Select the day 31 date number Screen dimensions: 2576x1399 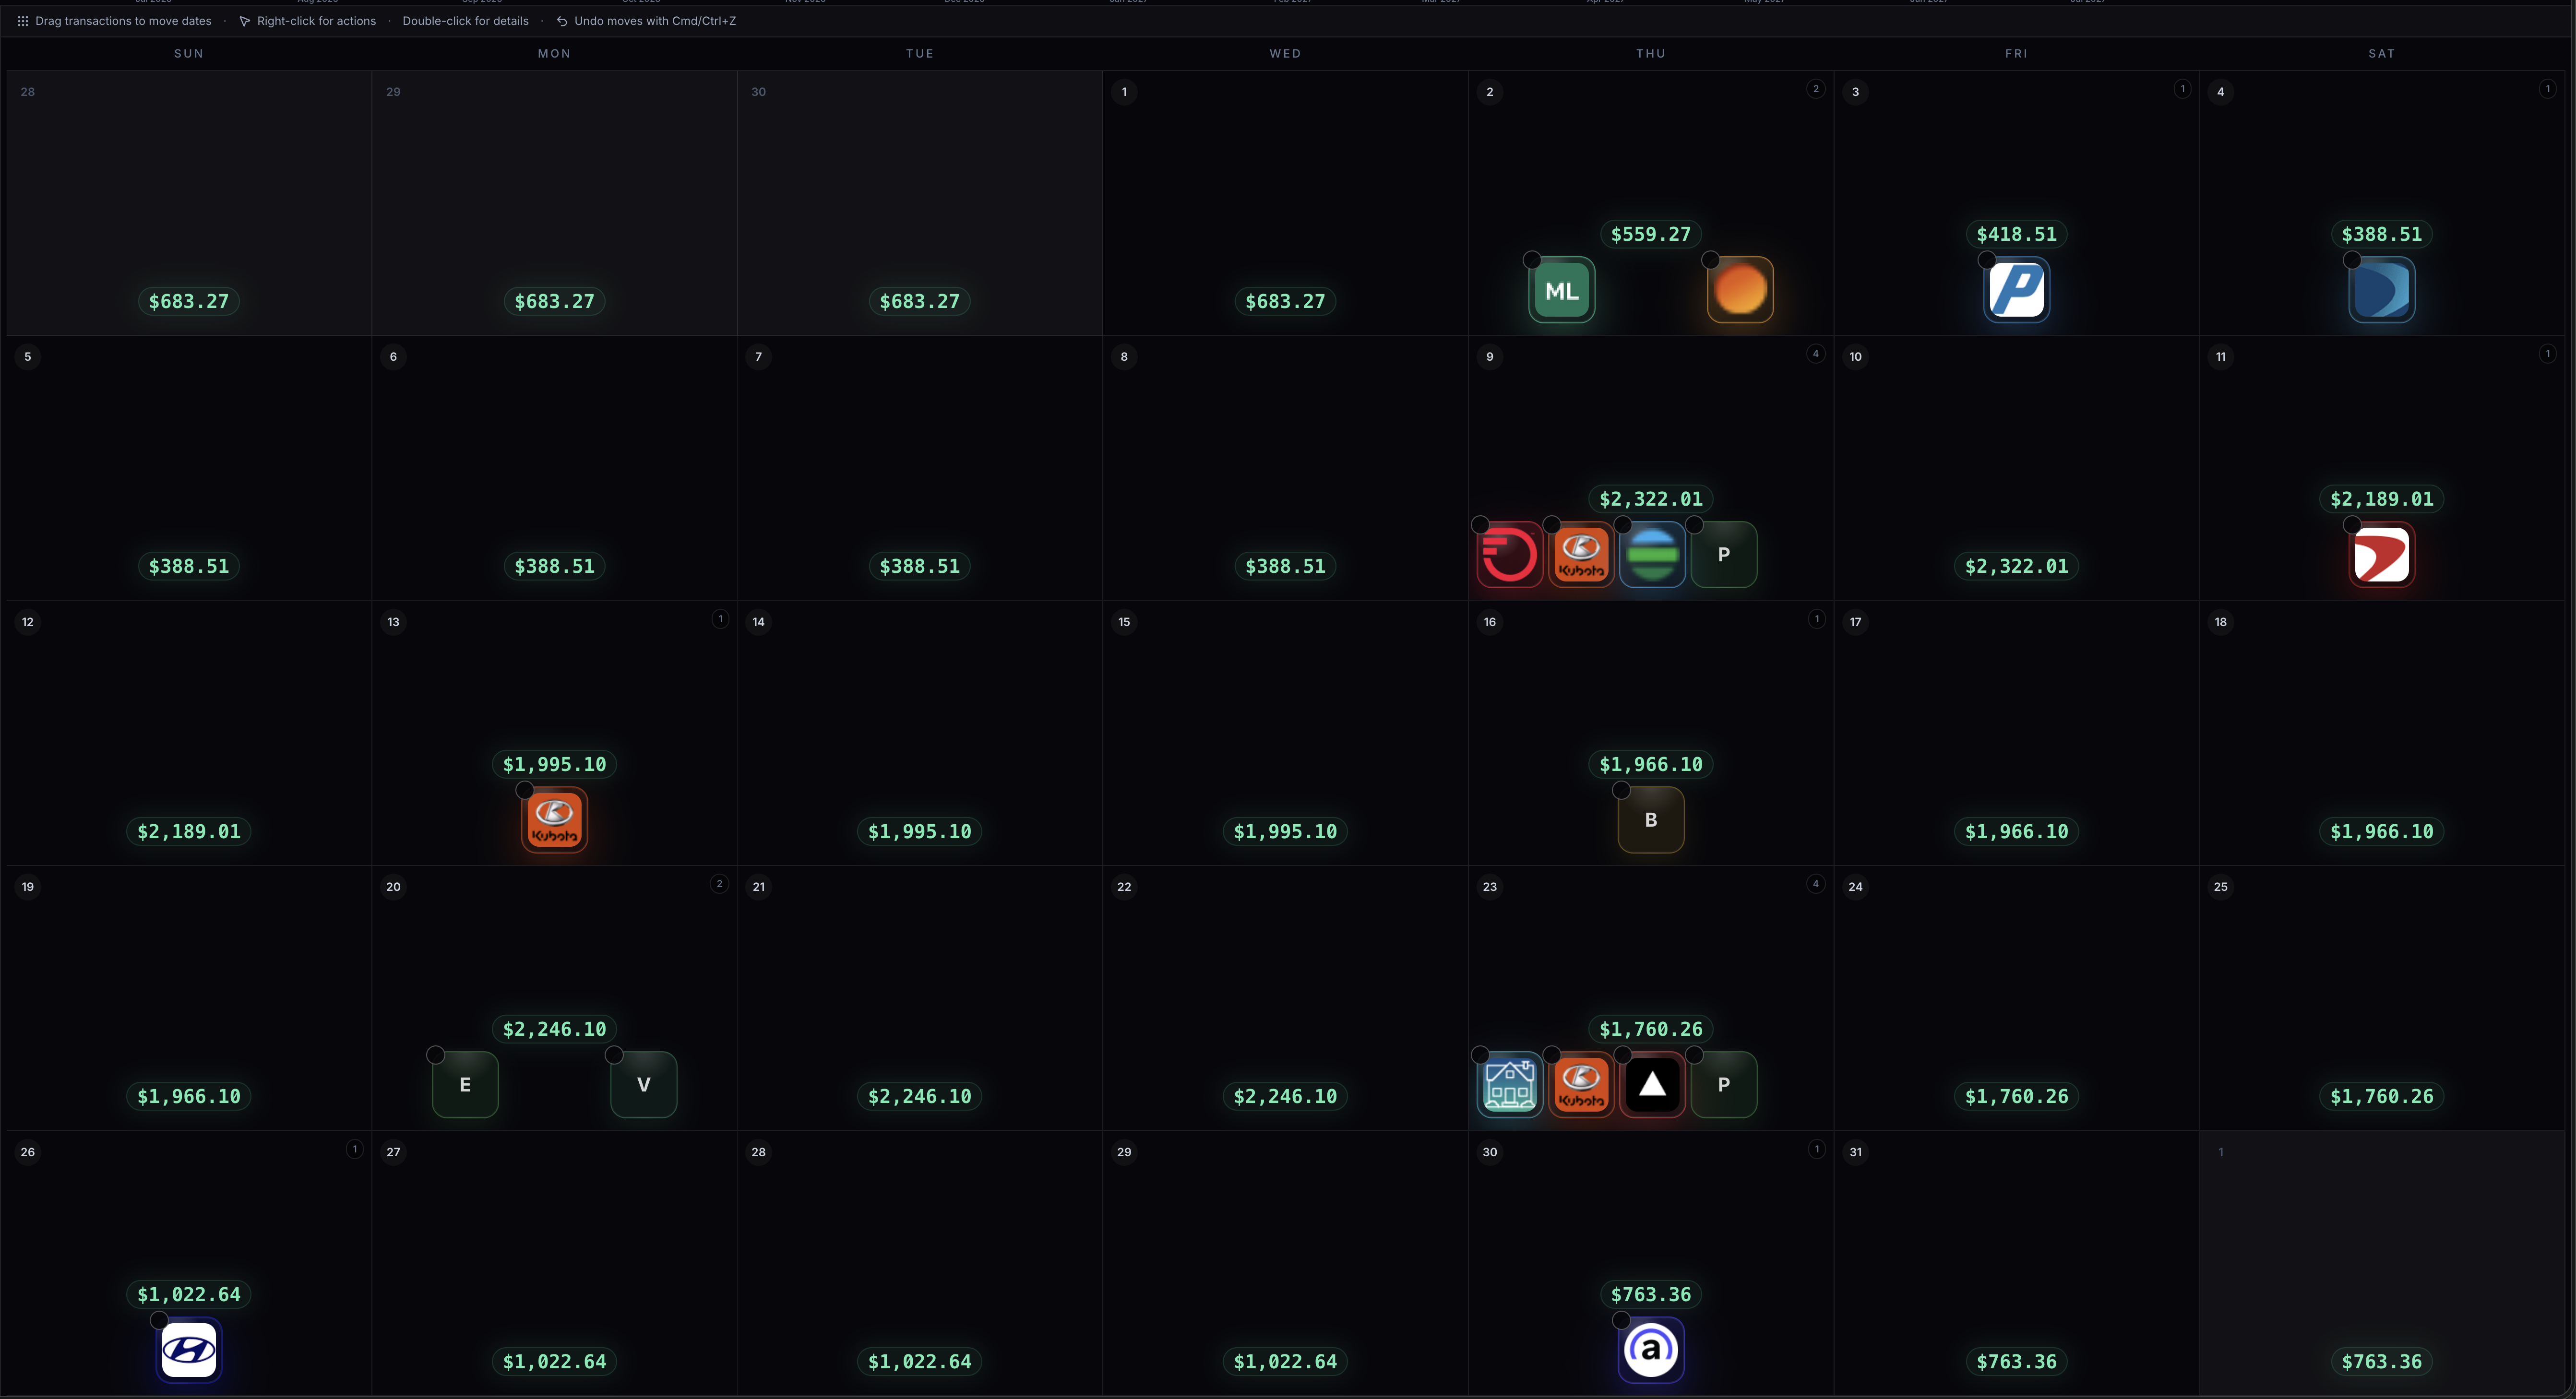point(1855,1152)
